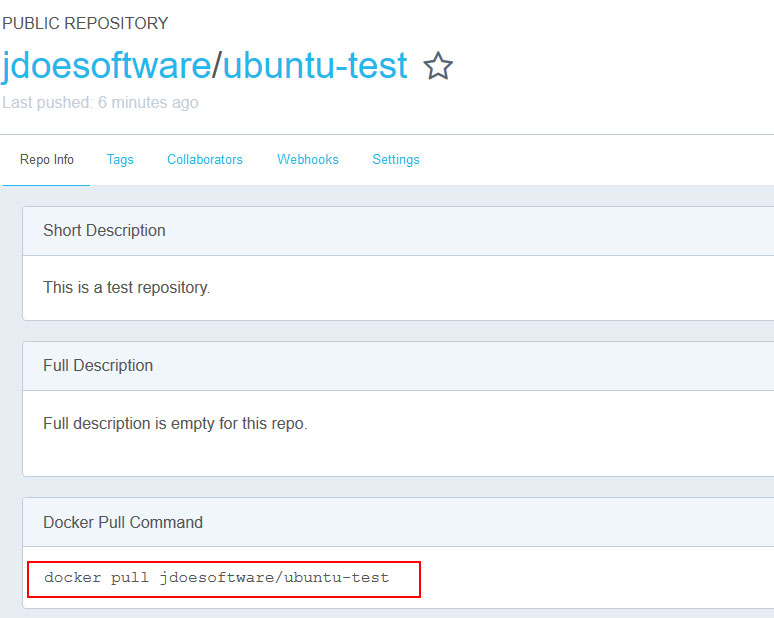Open the repository Settings tab

(396, 159)
